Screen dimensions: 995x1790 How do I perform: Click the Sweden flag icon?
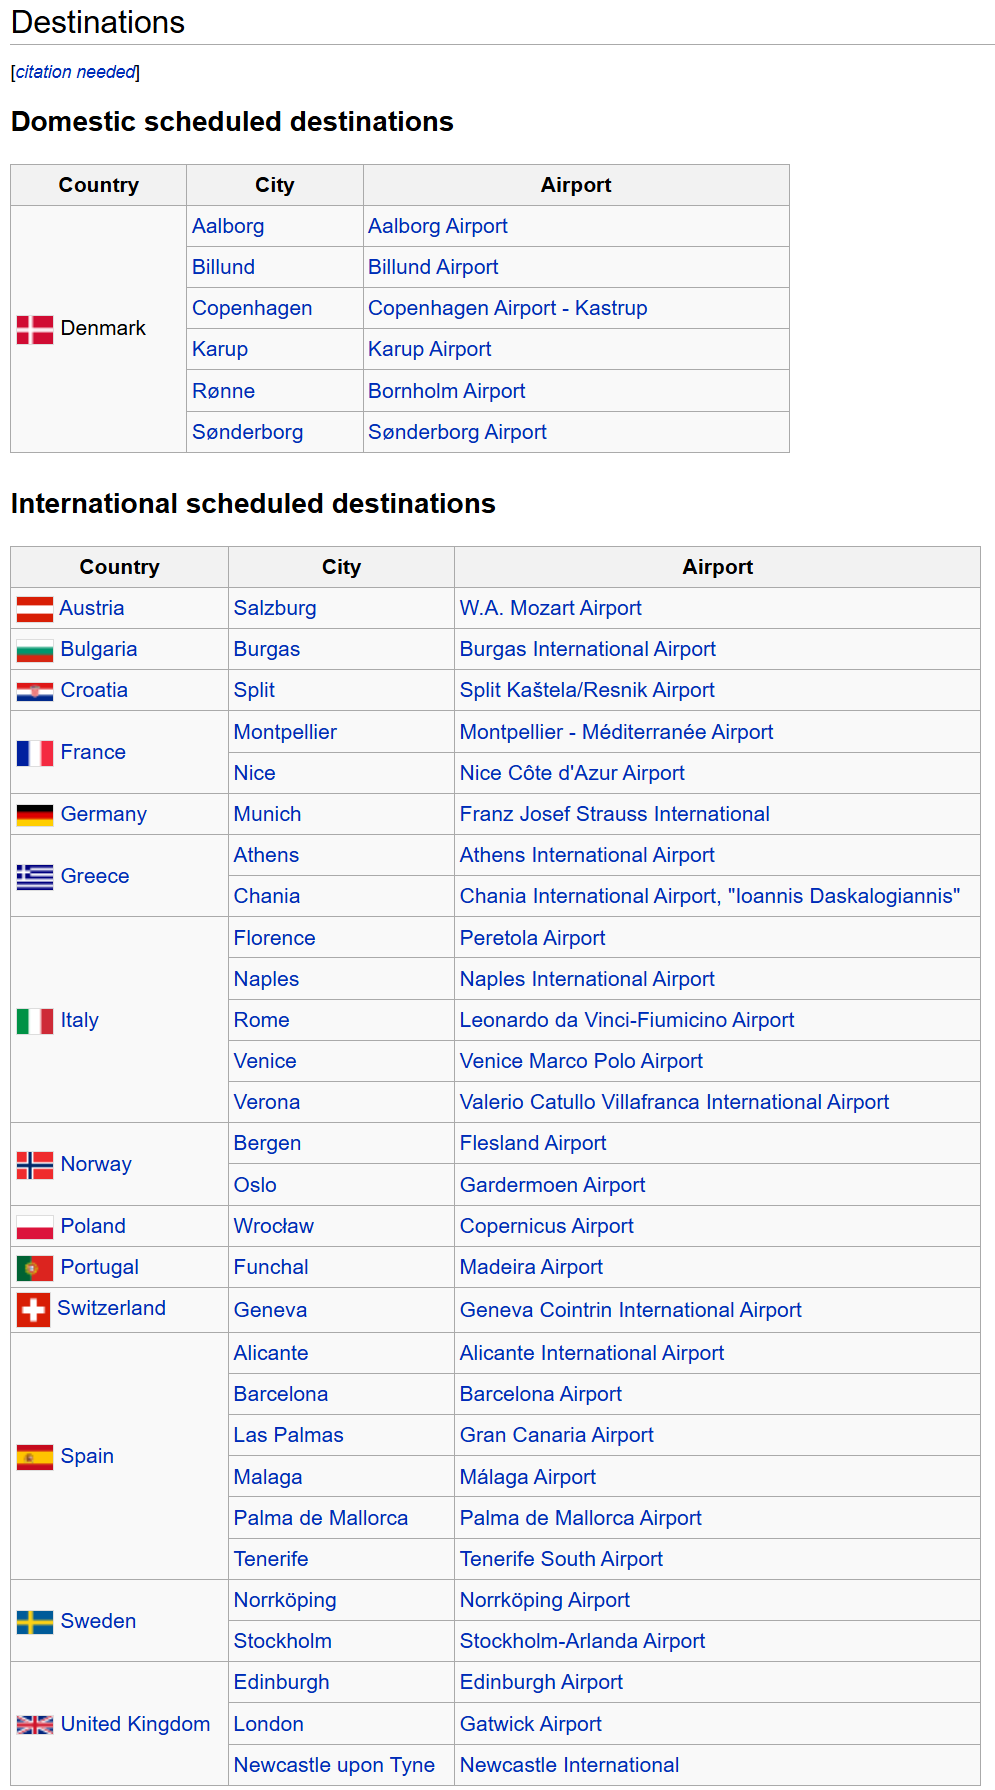[x=35, y=1622]
